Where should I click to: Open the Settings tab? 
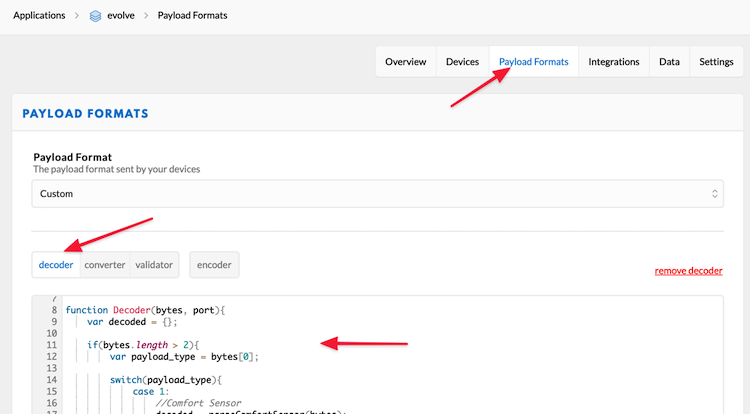(716, 62)
